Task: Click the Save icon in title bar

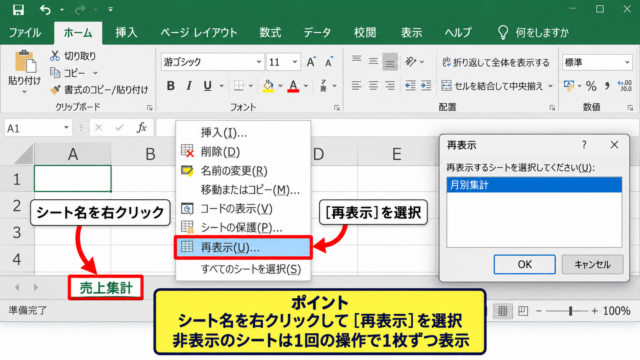Action: [x=18, y=9]
